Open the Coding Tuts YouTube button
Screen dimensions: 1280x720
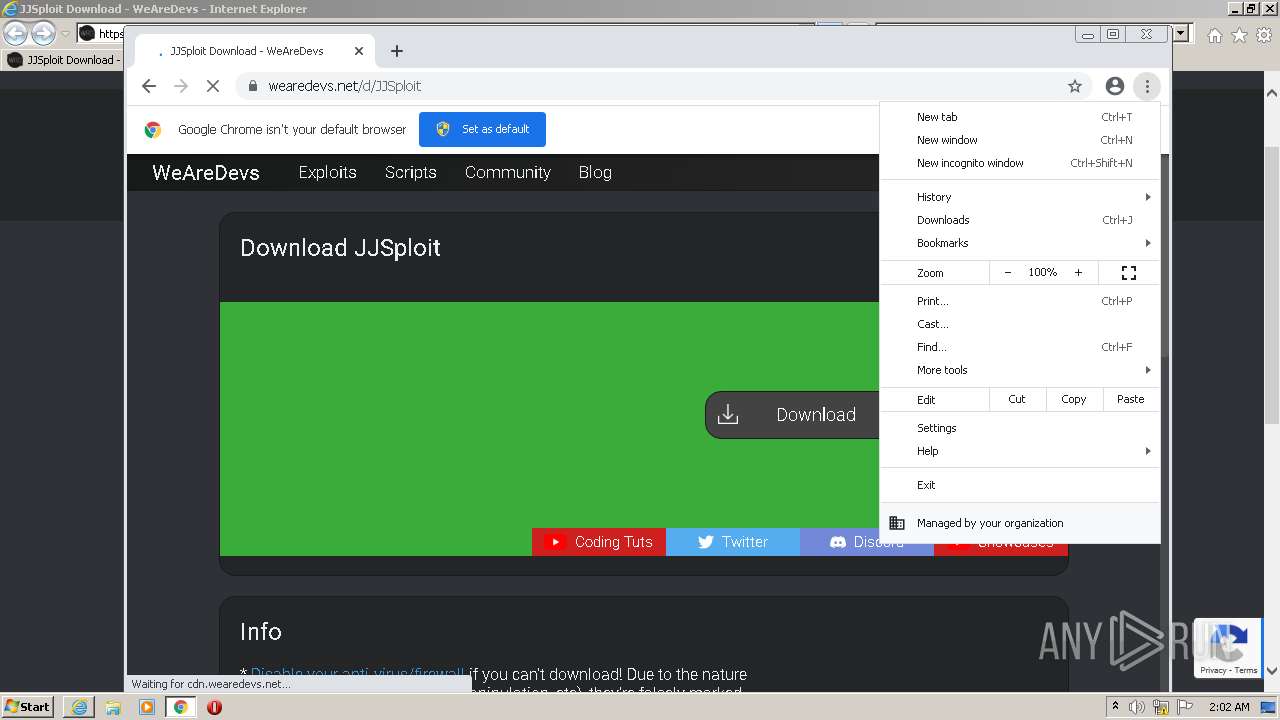pyautogui.click(x=599, y=542)
